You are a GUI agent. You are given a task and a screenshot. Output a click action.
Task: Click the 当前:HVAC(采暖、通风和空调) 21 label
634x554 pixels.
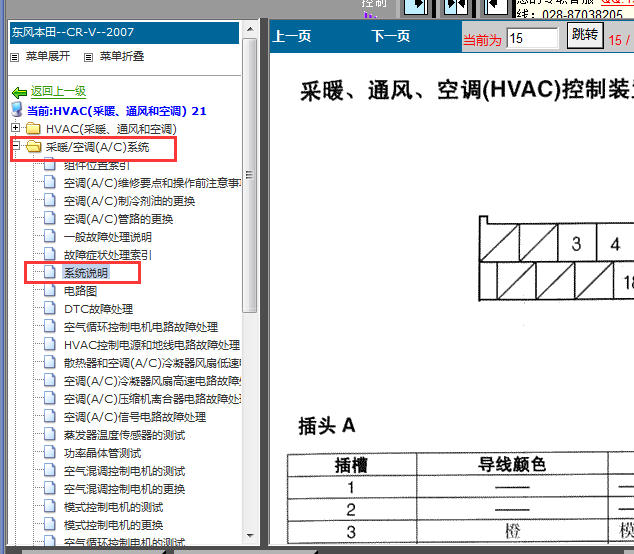coord(116,111)
